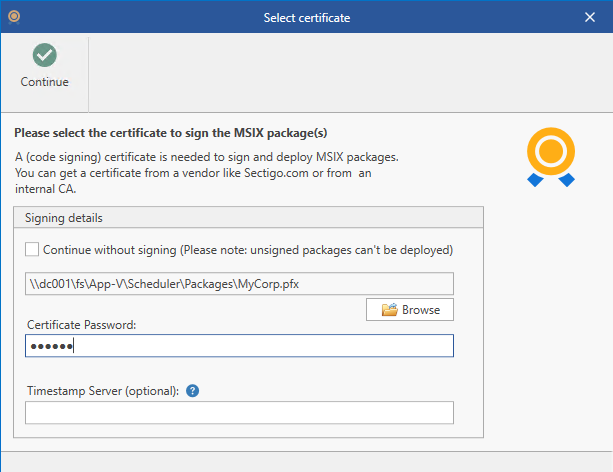This screenshot has height=472, width=613.
Task: Click the bold 'Please select the certificate' heading
Action: 171,132
